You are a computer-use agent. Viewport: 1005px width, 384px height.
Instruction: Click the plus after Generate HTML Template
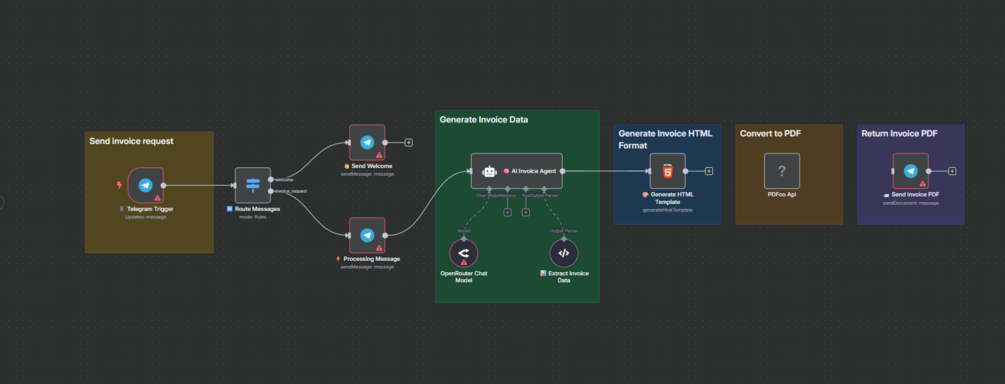coord(709,171)
